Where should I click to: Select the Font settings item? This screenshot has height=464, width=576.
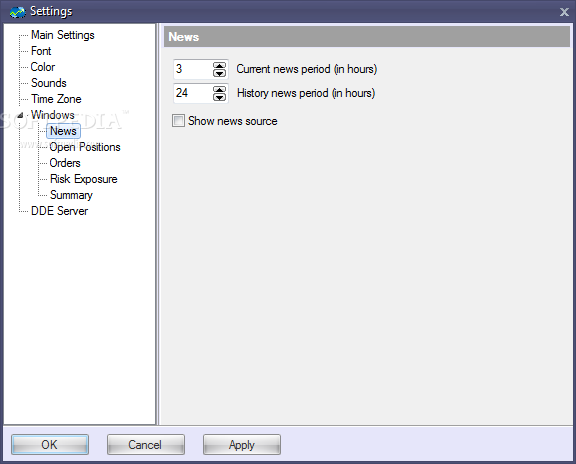point(41,51)
